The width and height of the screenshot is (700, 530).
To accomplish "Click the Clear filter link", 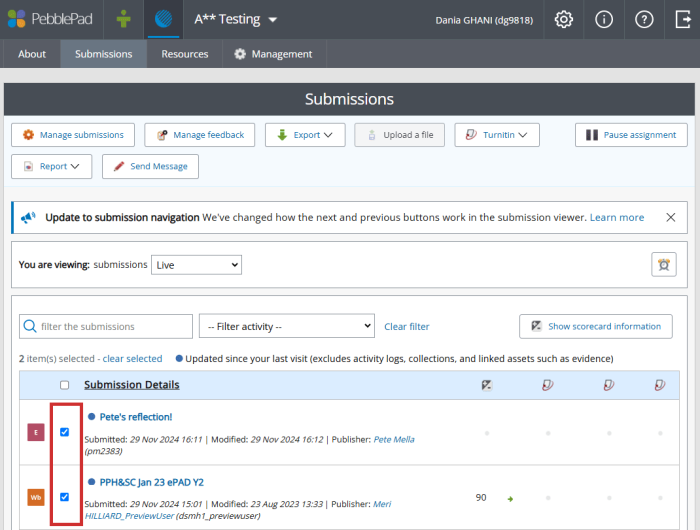I will pos(407,327).
